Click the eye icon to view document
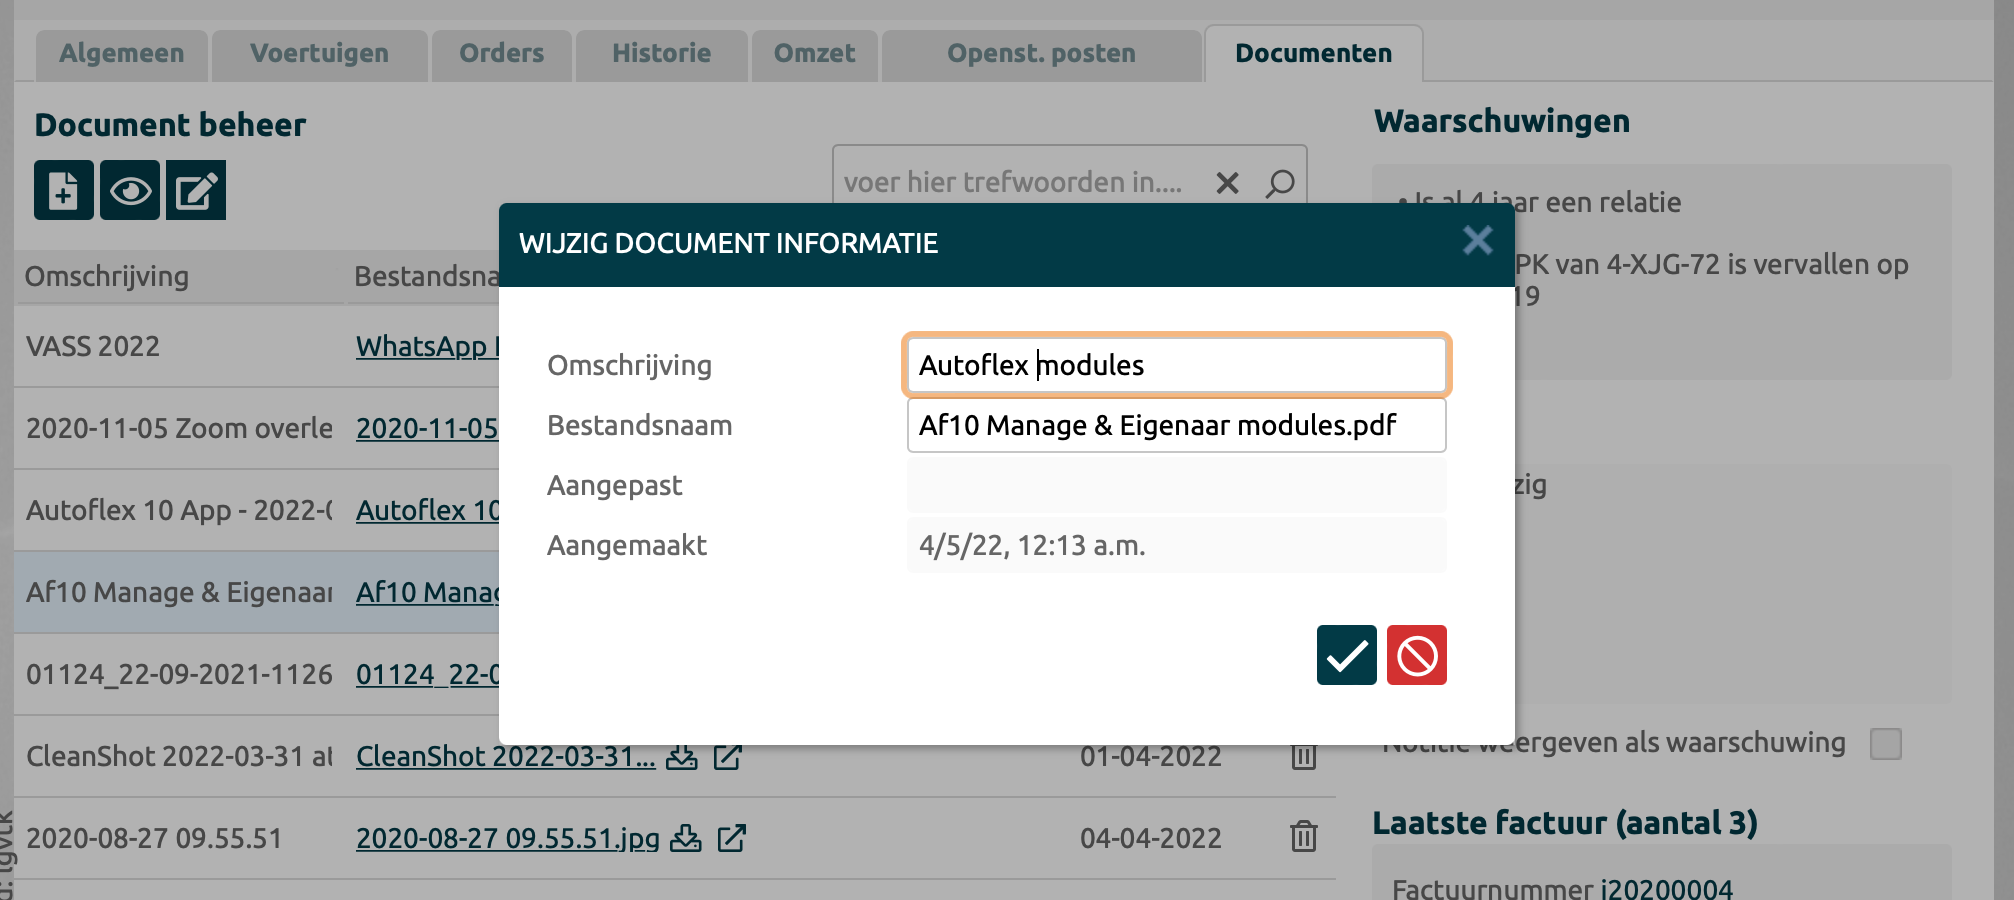Screen dimensions: 2014x900 (x=130, y=190)
